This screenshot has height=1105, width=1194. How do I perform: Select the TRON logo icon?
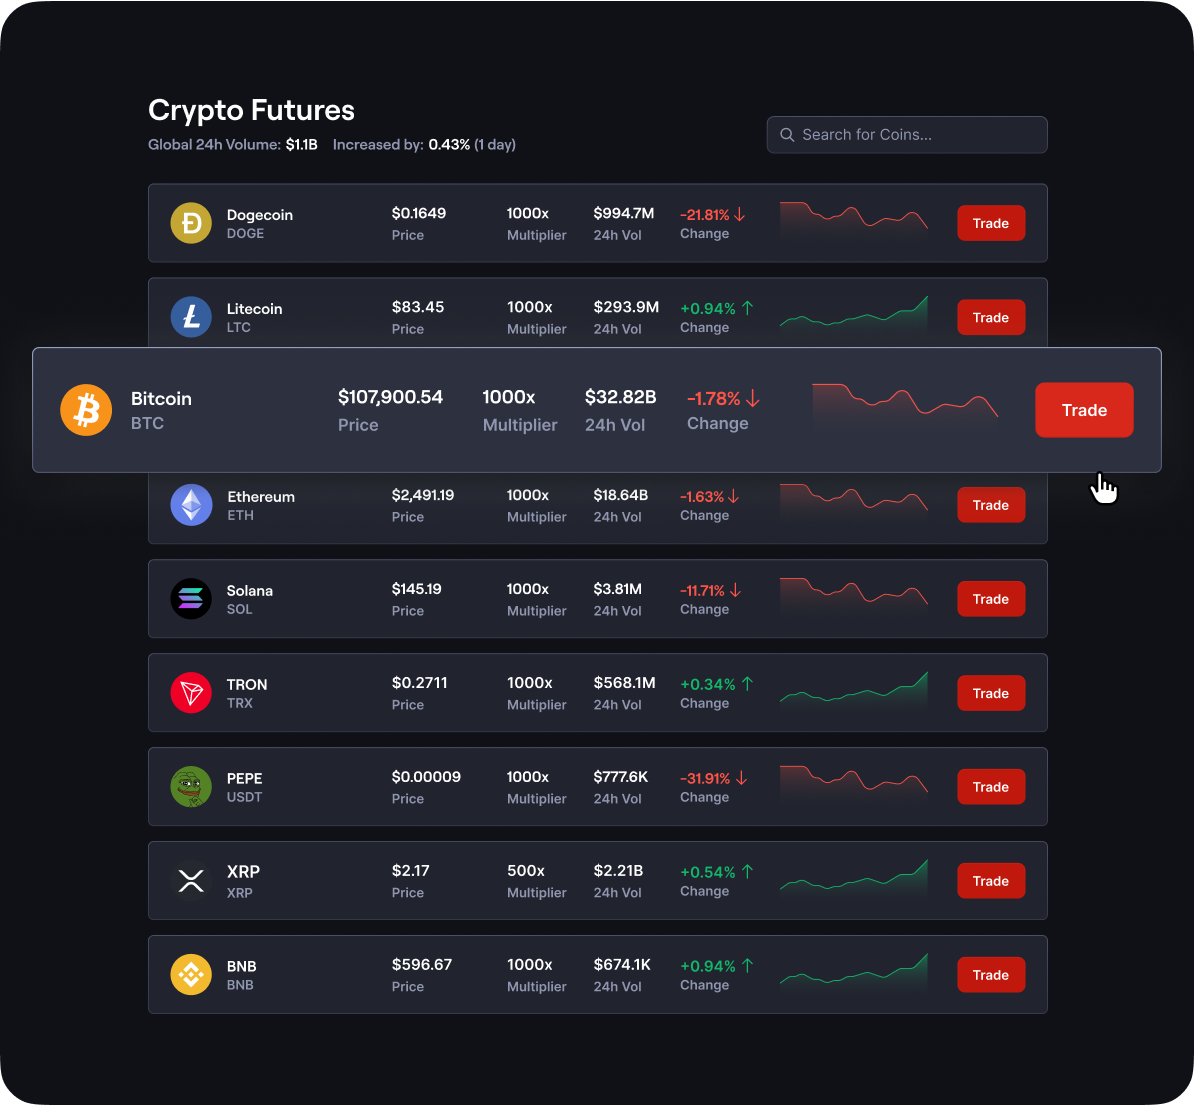(x=191, y=693)
